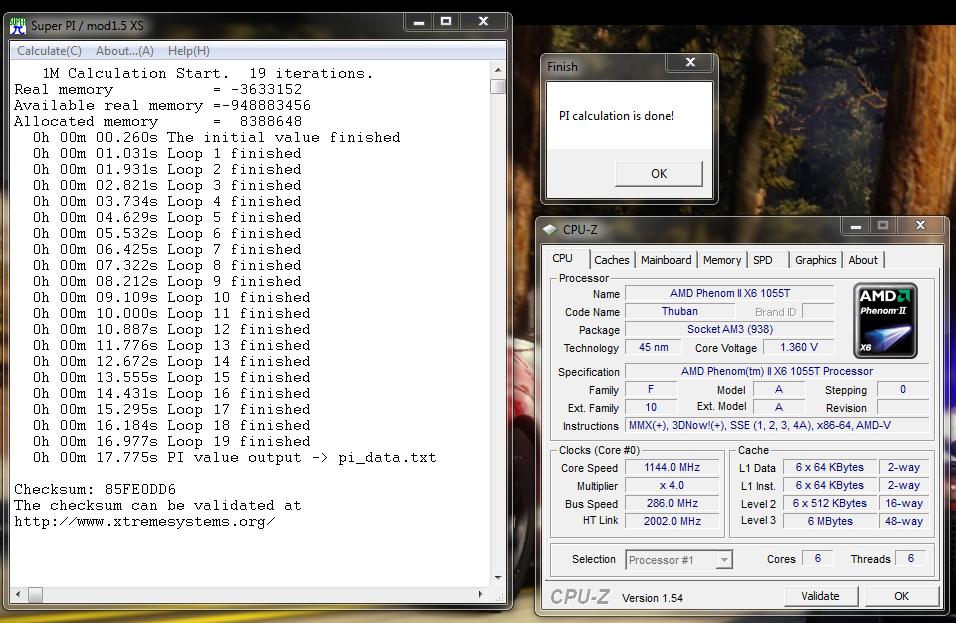The width and height of the screenshot is (956, 623).
Task: Click the Validate button in CPU-Z
Action: tap(820, 596)
